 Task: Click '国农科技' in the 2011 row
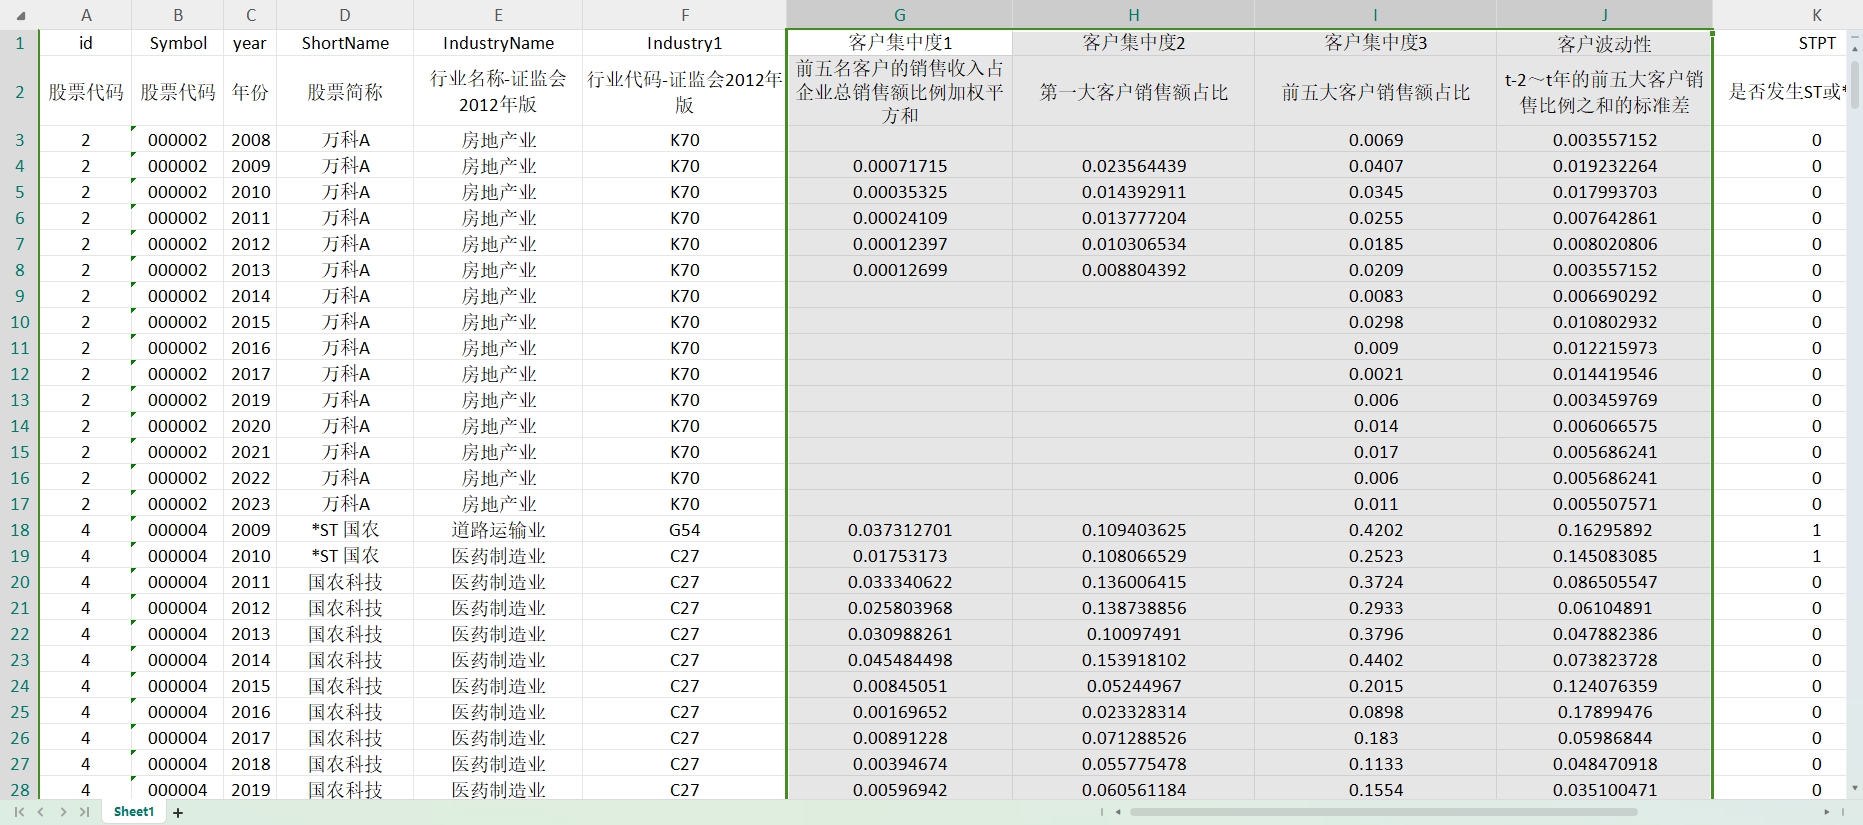345,582
